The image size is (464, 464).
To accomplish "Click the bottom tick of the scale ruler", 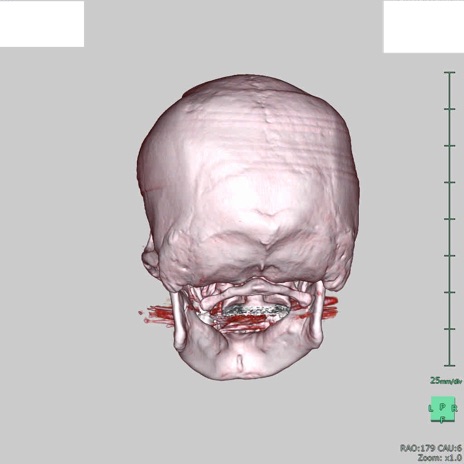I will [x=449, y=365].
